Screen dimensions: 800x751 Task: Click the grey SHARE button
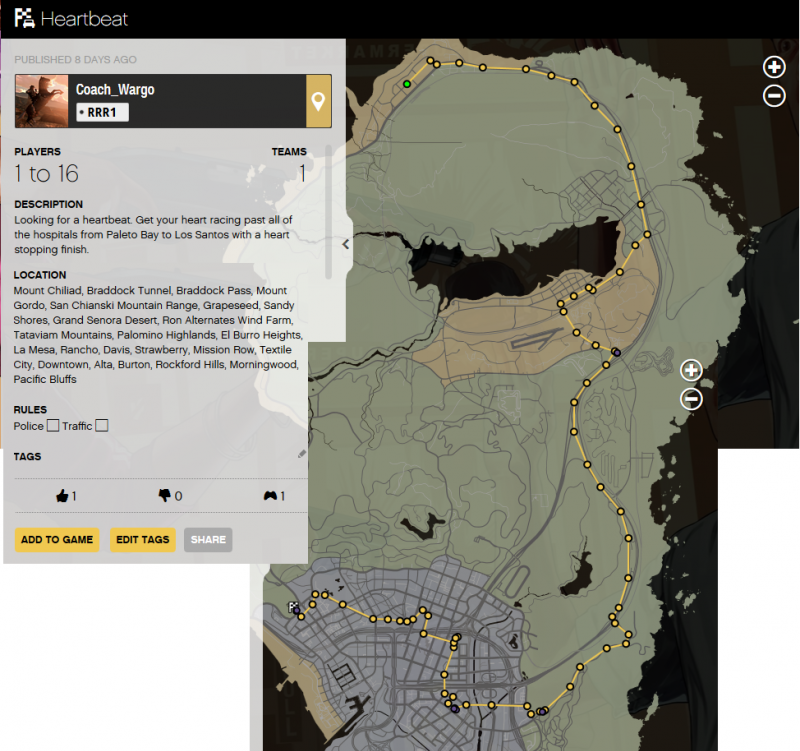coord(208,540)
